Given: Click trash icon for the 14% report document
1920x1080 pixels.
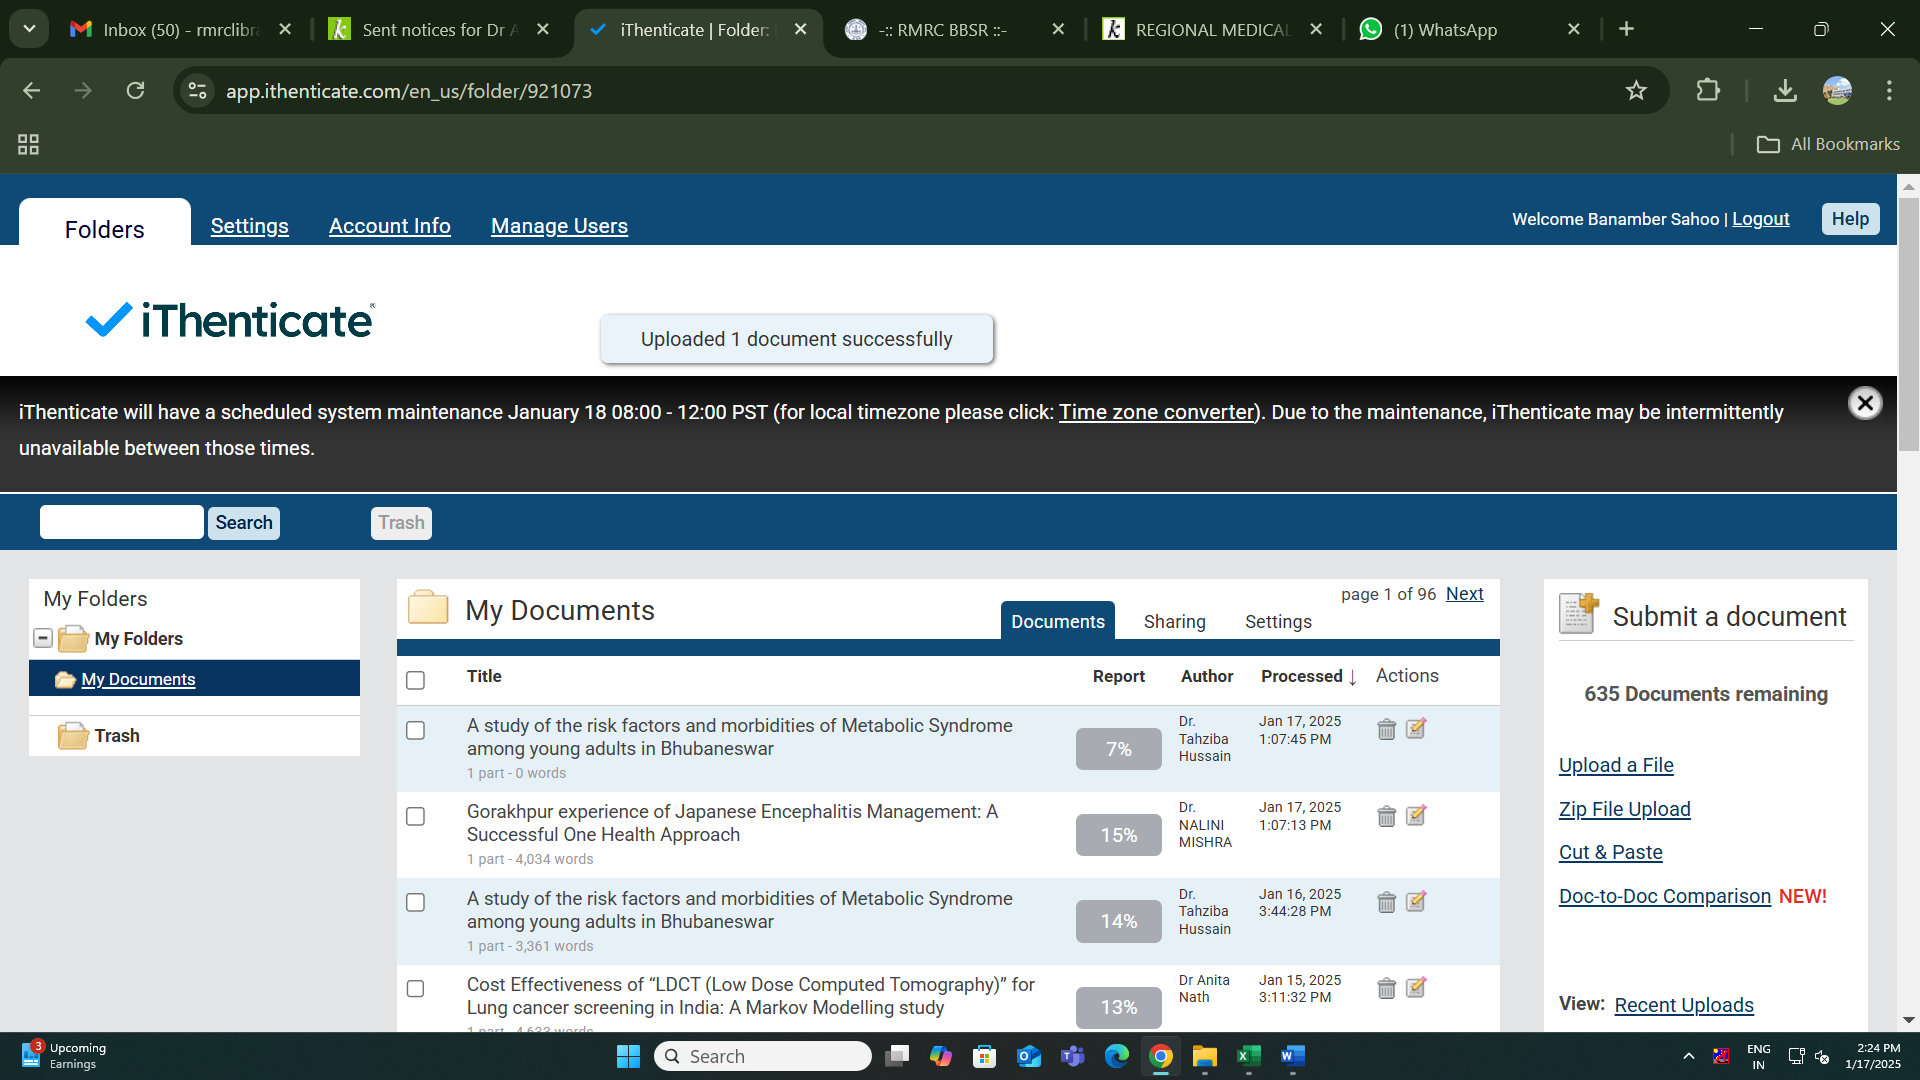Looking at the screenshot, I should 1386,902.
